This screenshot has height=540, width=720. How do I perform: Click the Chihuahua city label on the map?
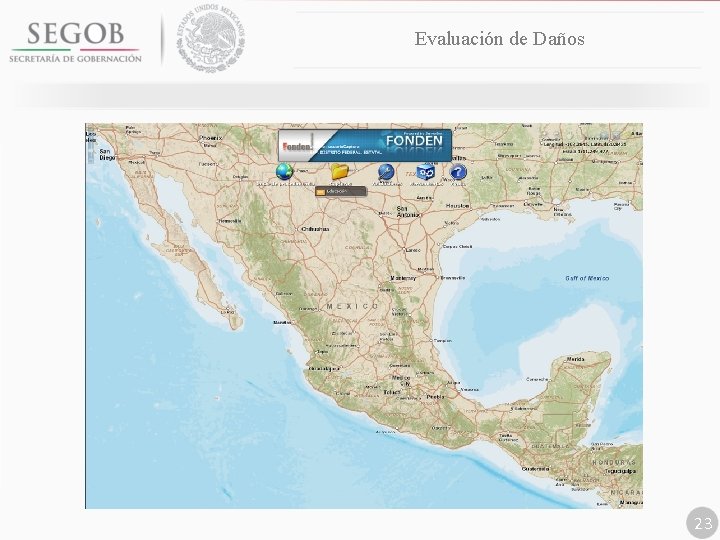pos(315,229)
